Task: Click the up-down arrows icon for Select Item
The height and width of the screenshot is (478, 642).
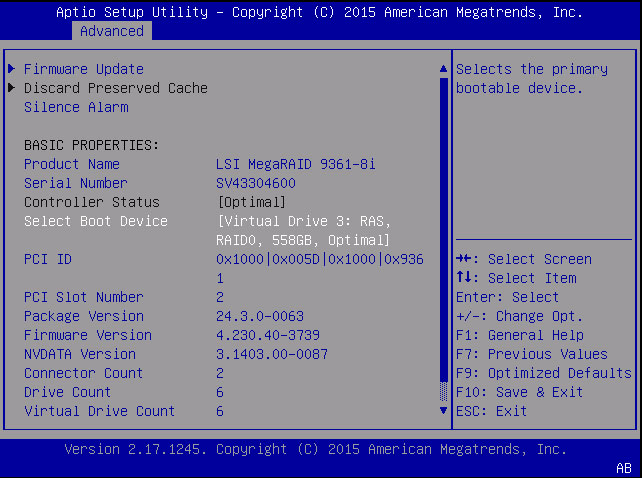Action: click(x=464, y=278)
